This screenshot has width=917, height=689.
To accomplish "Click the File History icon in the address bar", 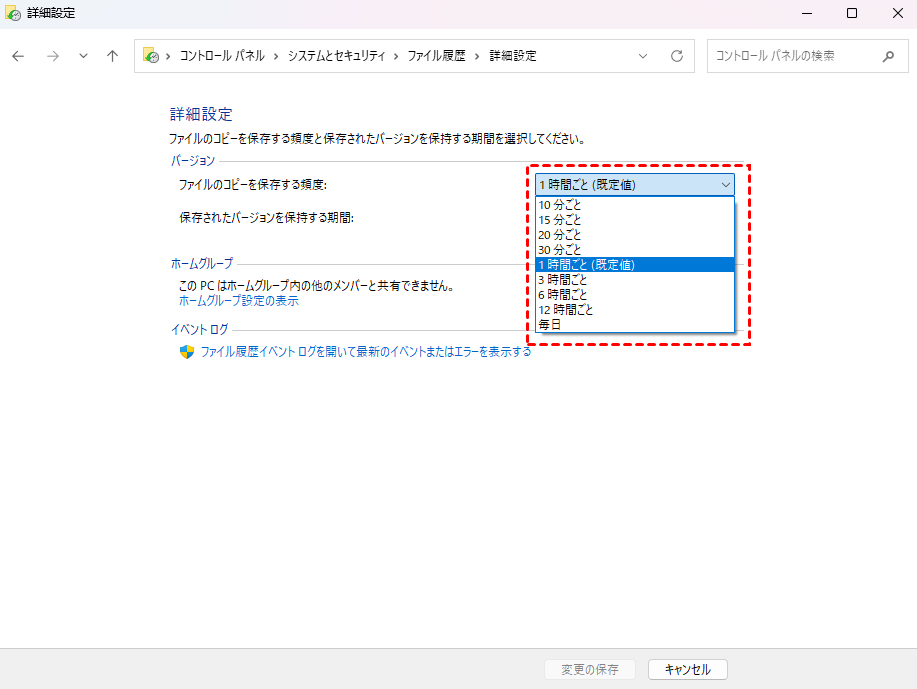I will click(151, 56).
